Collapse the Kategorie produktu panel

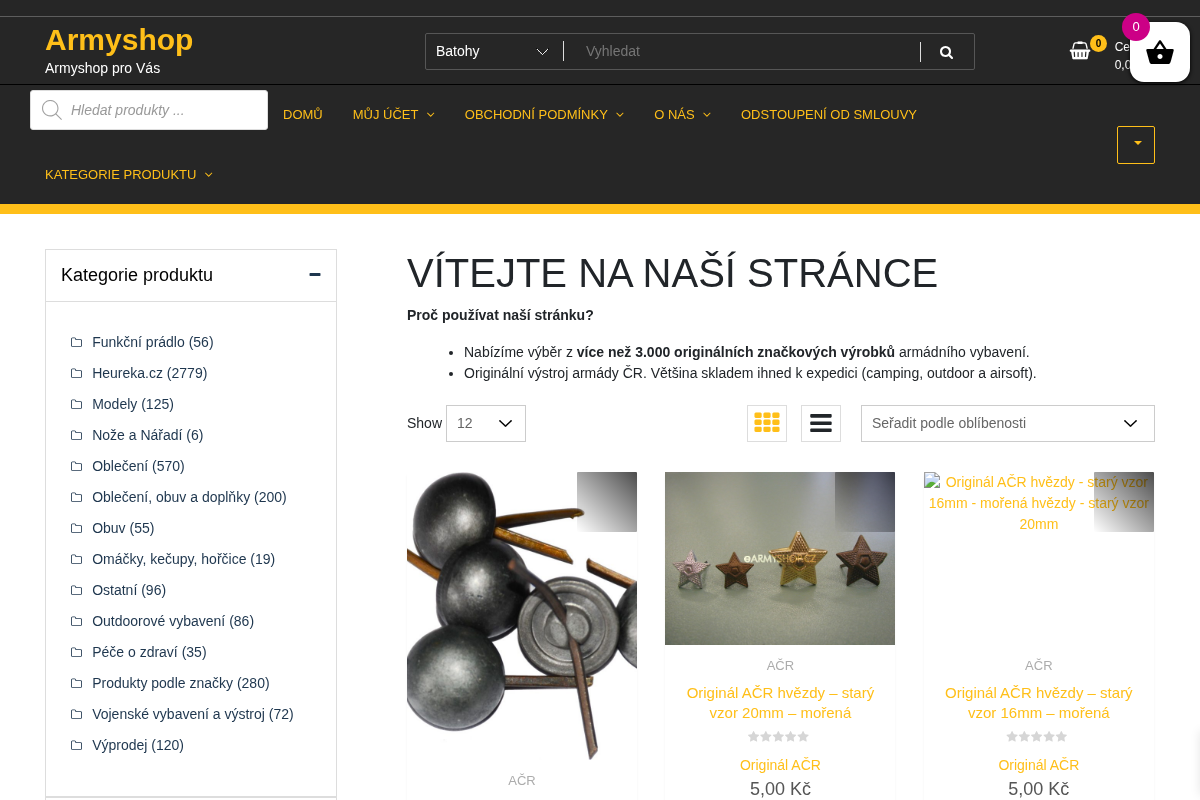click(x=315, y=275)
